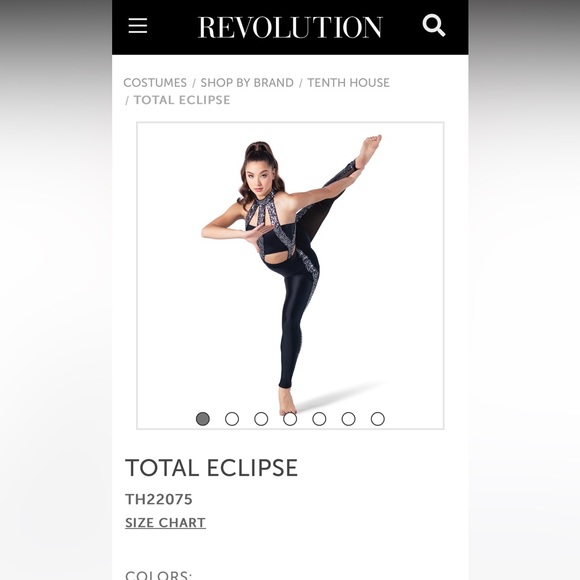Select the first image carousel dot

tap(203, 419)
